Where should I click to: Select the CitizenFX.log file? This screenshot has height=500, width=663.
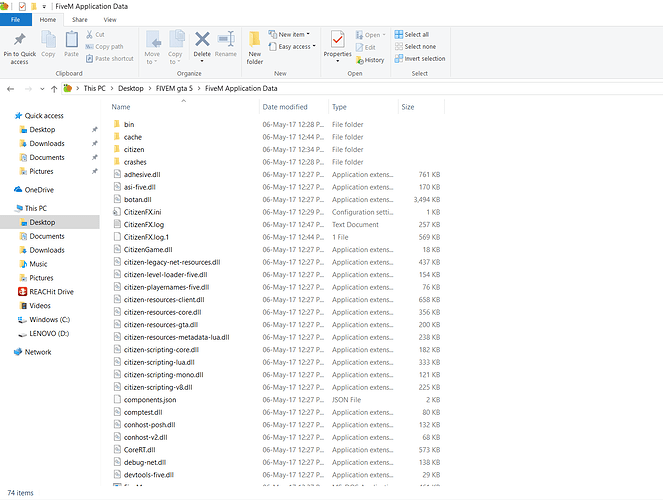point(144,224)
